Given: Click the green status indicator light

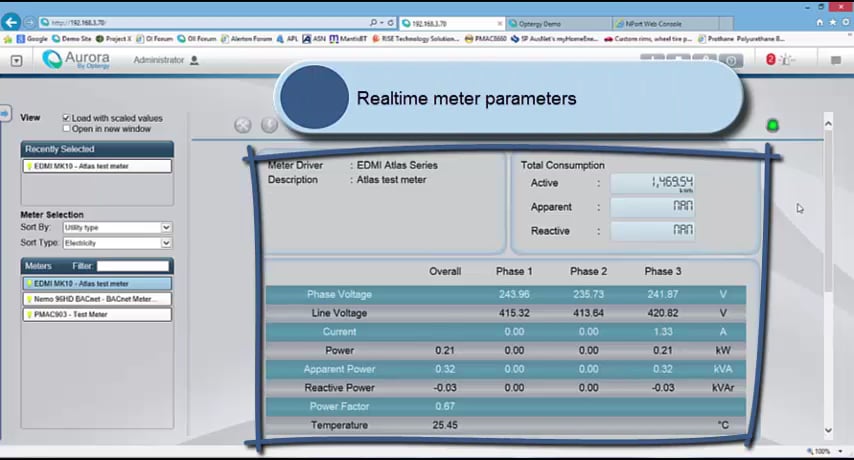Looking at the screenshot, I should pyautogui.click(x=772, y=126).
